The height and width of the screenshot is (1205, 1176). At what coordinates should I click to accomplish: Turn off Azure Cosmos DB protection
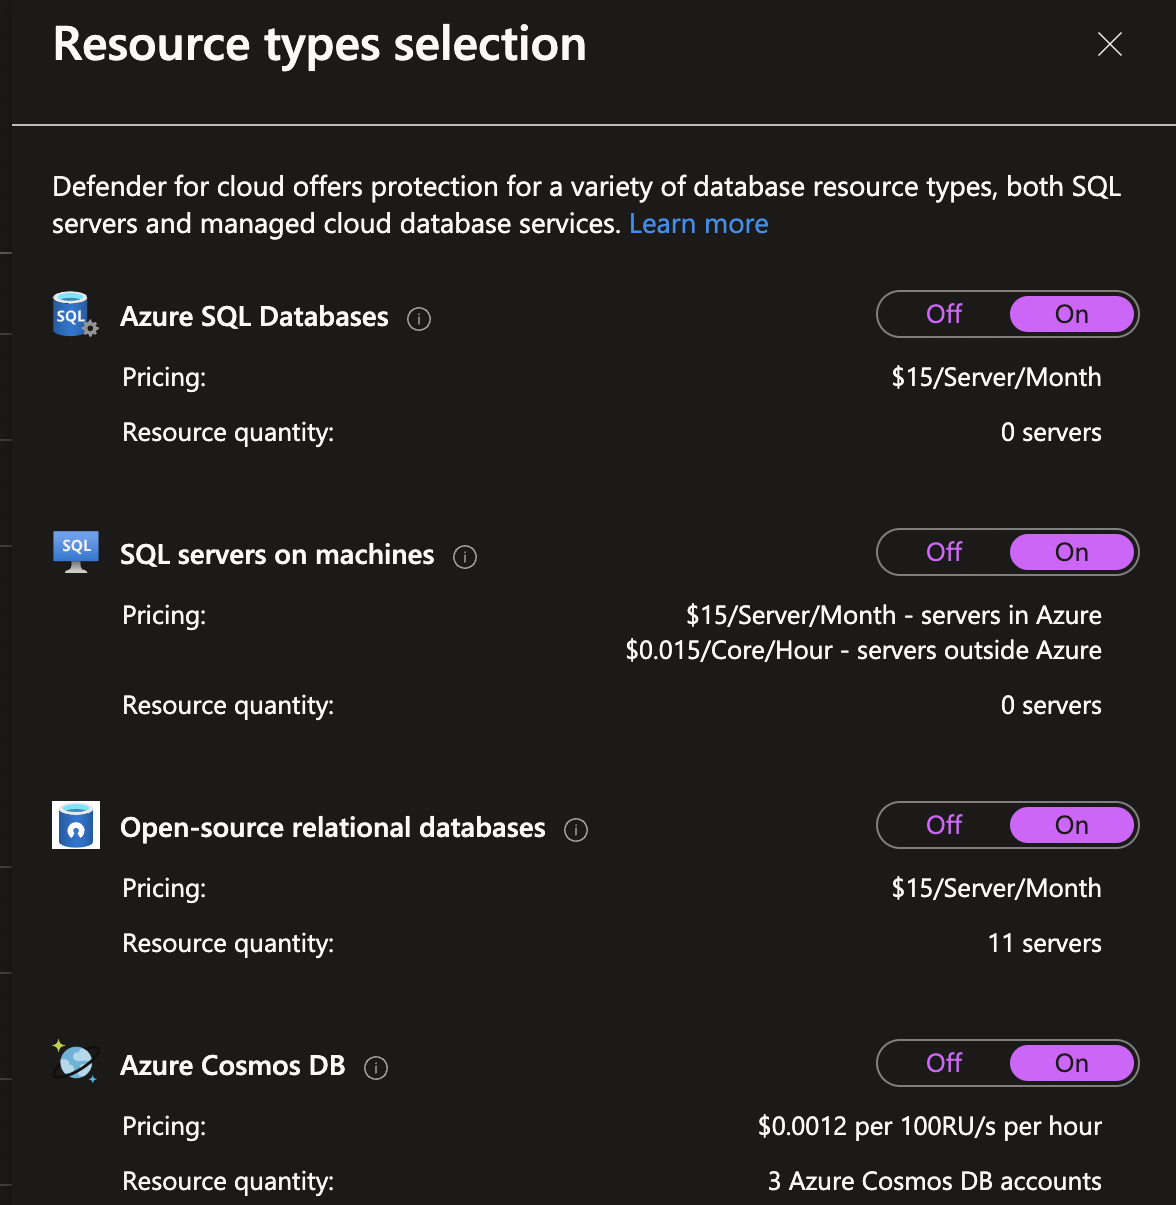(x=943, y=1063)
